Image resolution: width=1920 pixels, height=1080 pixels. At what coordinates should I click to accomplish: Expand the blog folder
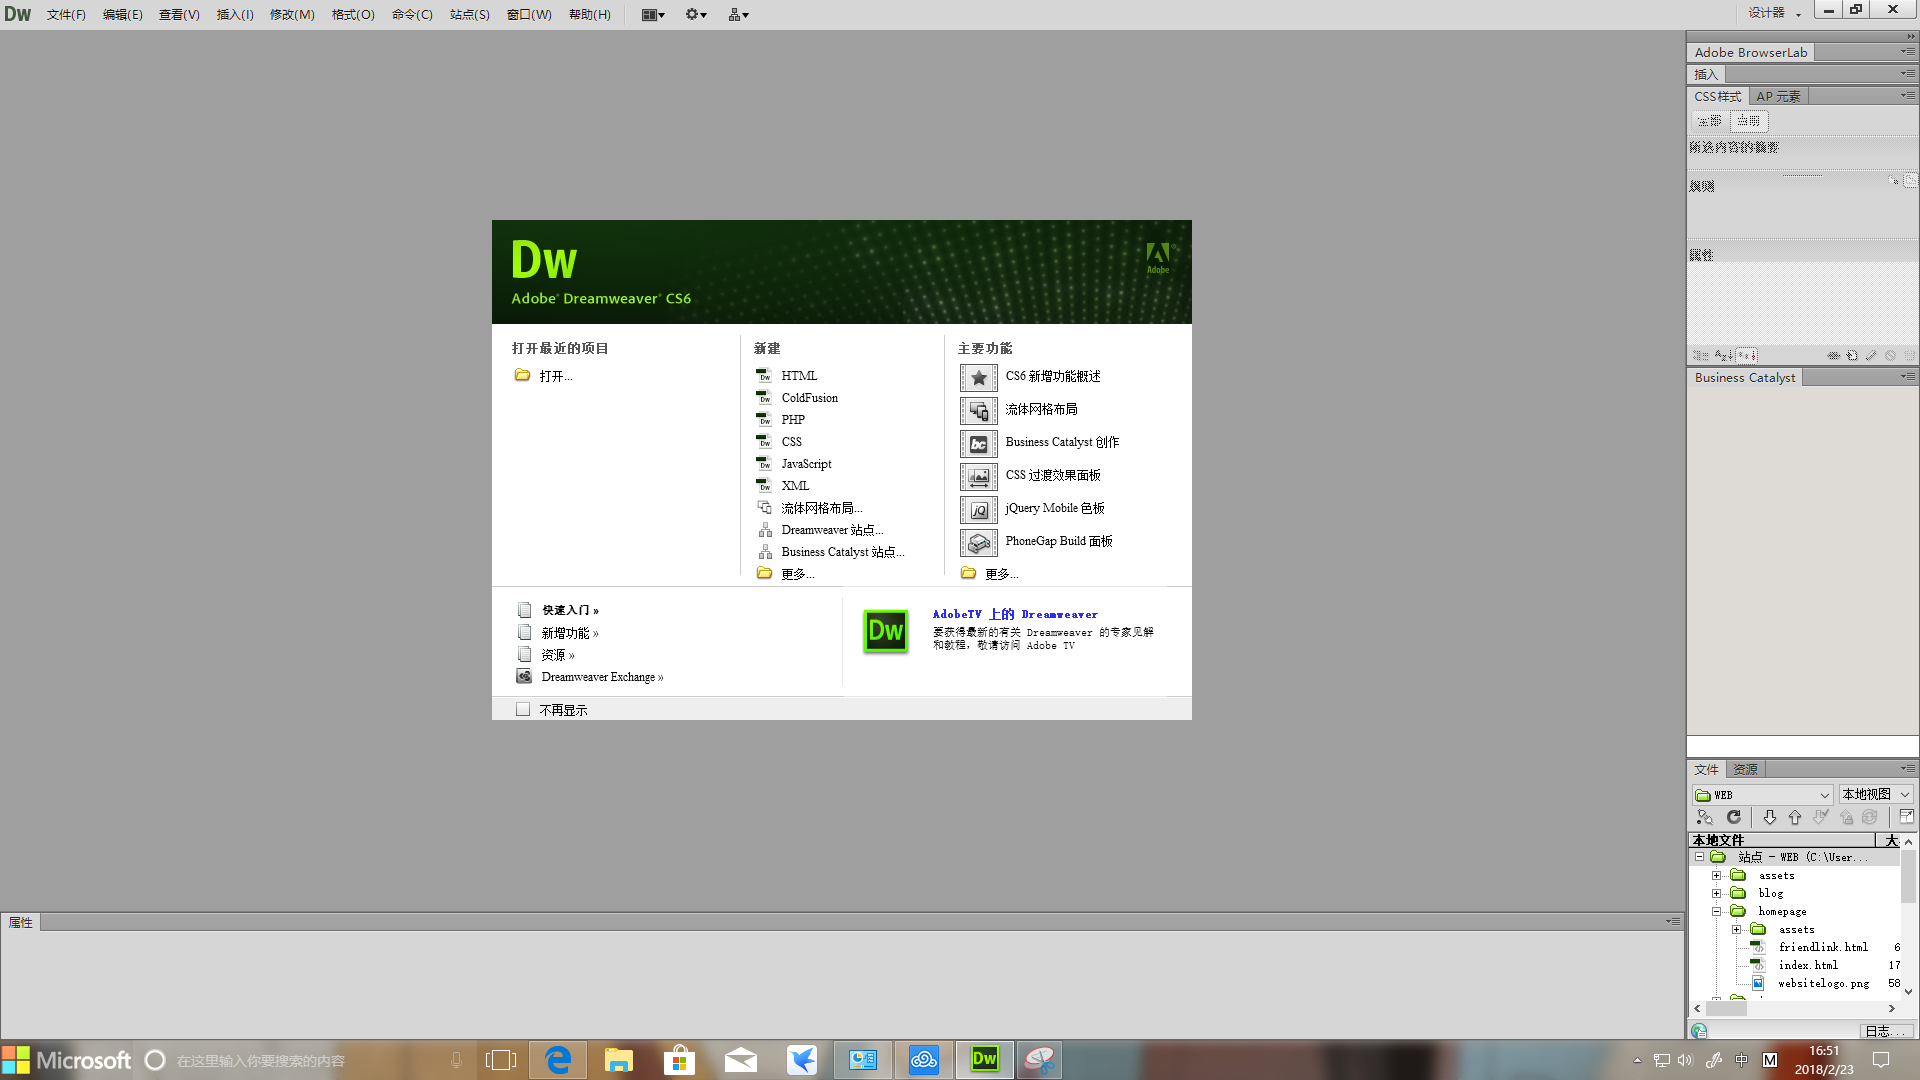(1717, 893)
